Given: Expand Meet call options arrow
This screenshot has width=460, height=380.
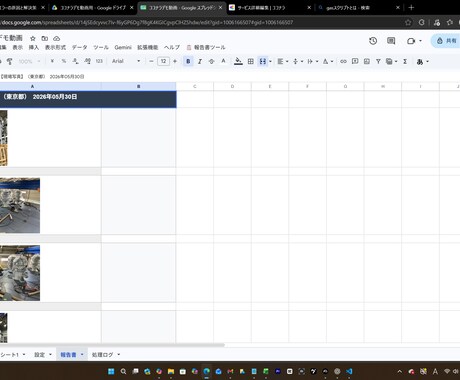Looking at the screenshot, I should click(420, 41).
